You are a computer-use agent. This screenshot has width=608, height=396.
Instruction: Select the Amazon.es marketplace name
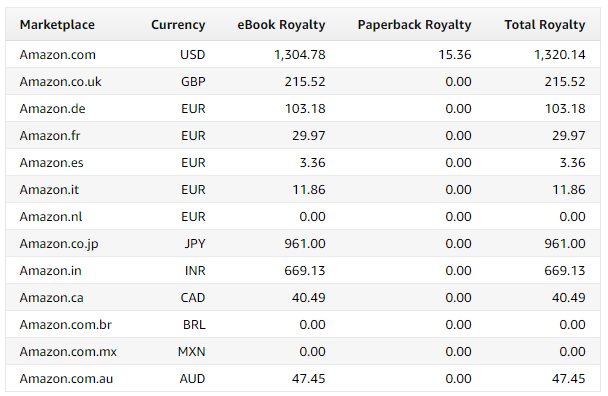52,163
